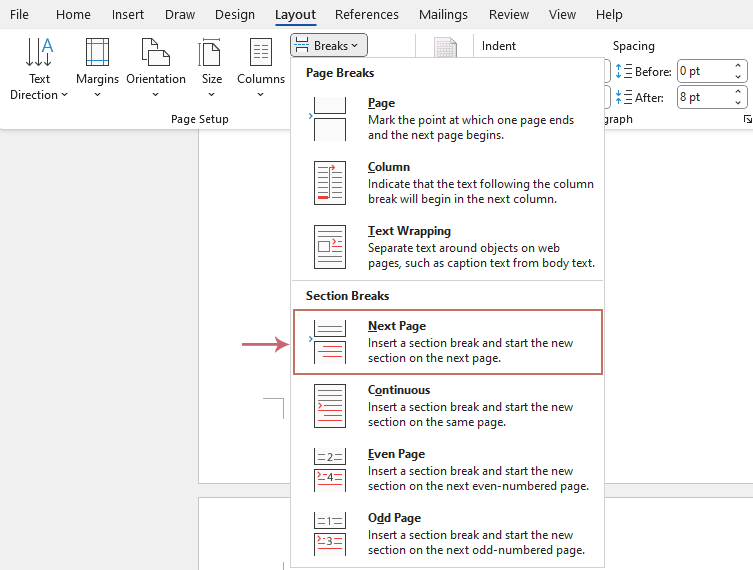Insert an Odd Page section break

(448, 534)
